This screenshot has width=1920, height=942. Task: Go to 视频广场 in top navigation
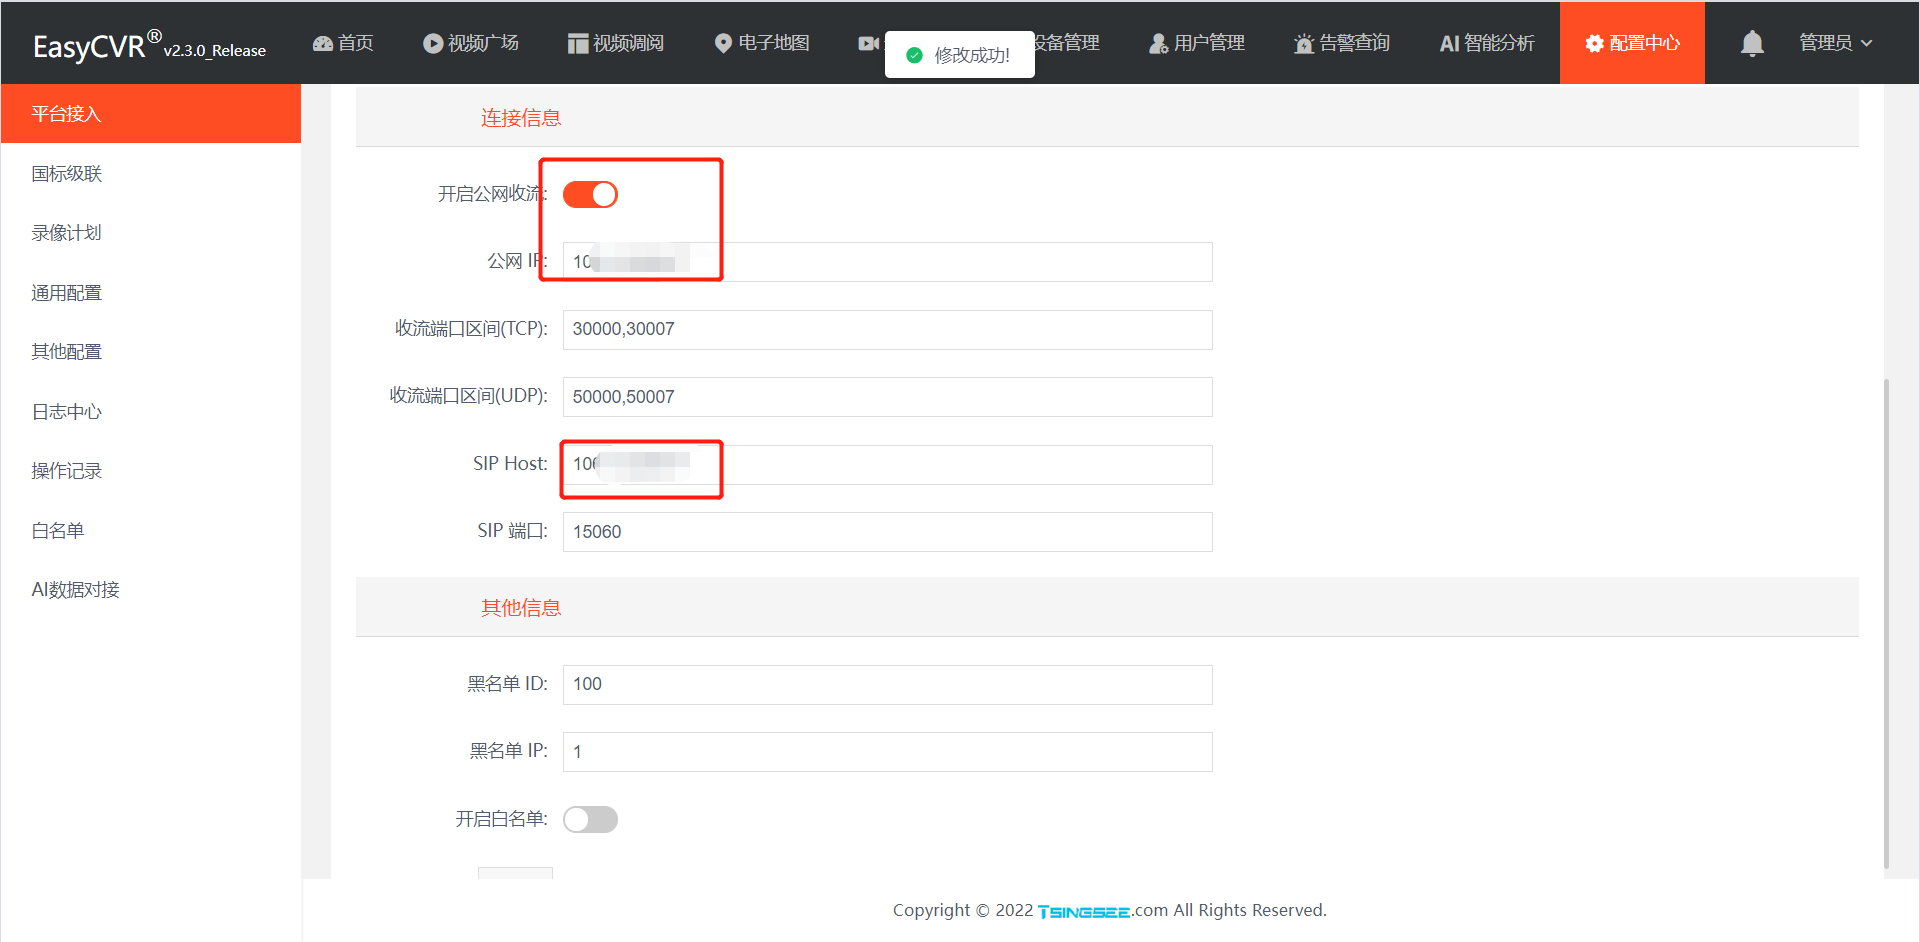[471, 43]
